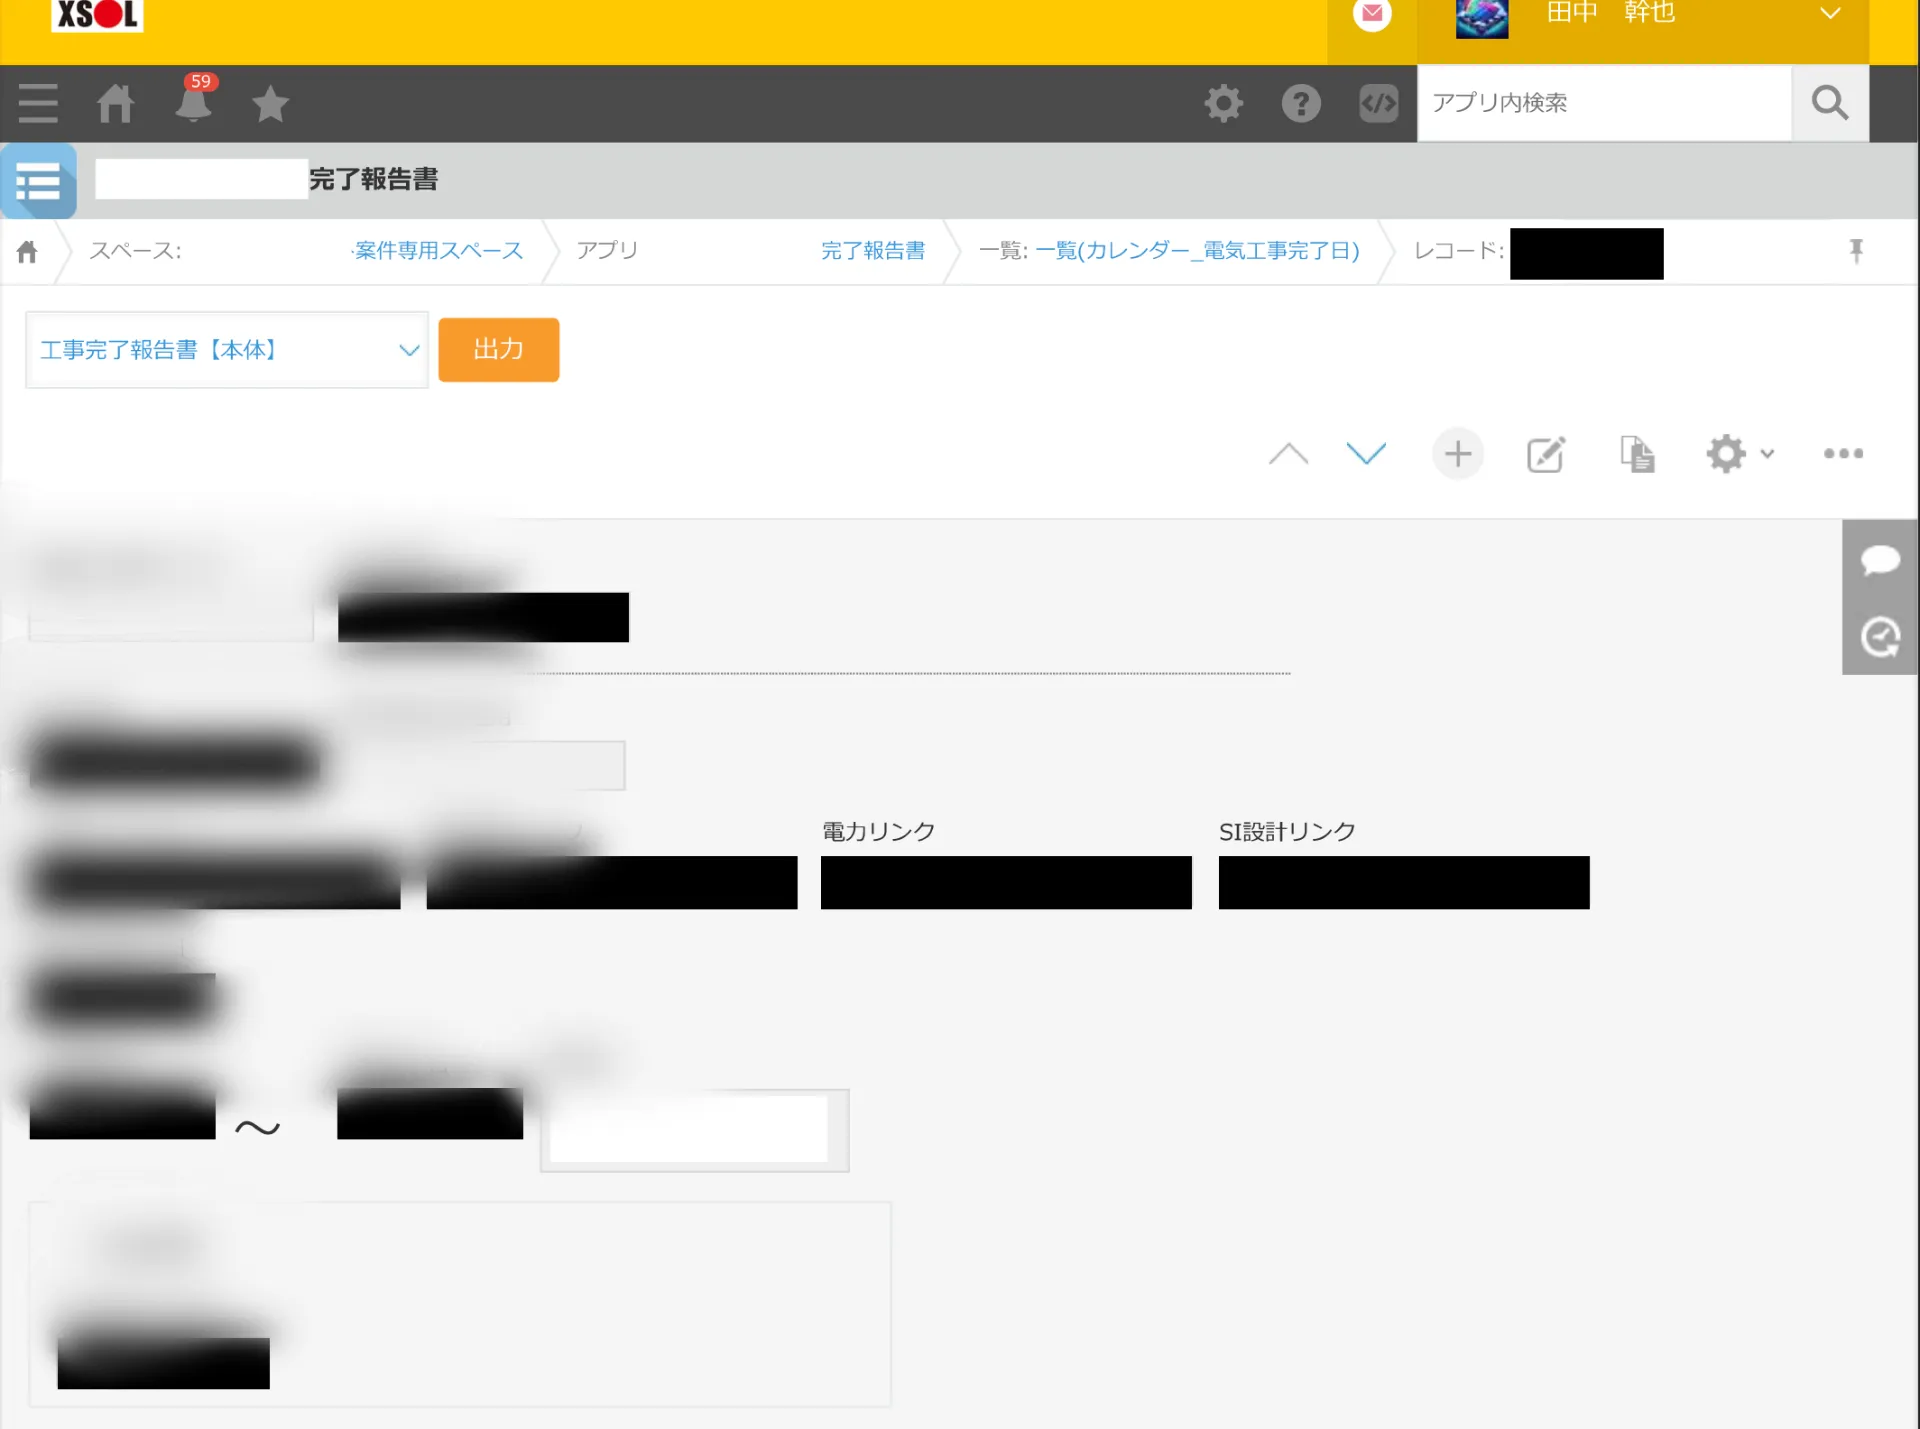
Task: Open the code developer tools icon
Action: (1378, 103)
